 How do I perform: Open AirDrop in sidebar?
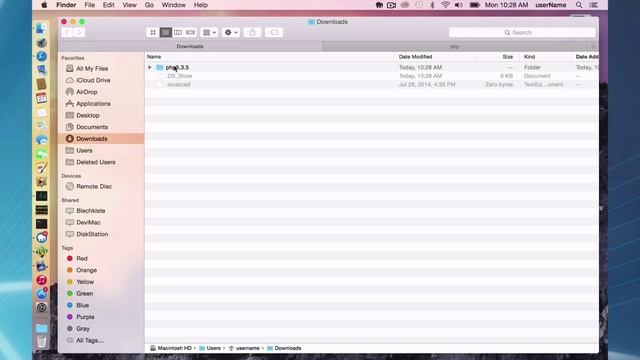tap(87, 92)
